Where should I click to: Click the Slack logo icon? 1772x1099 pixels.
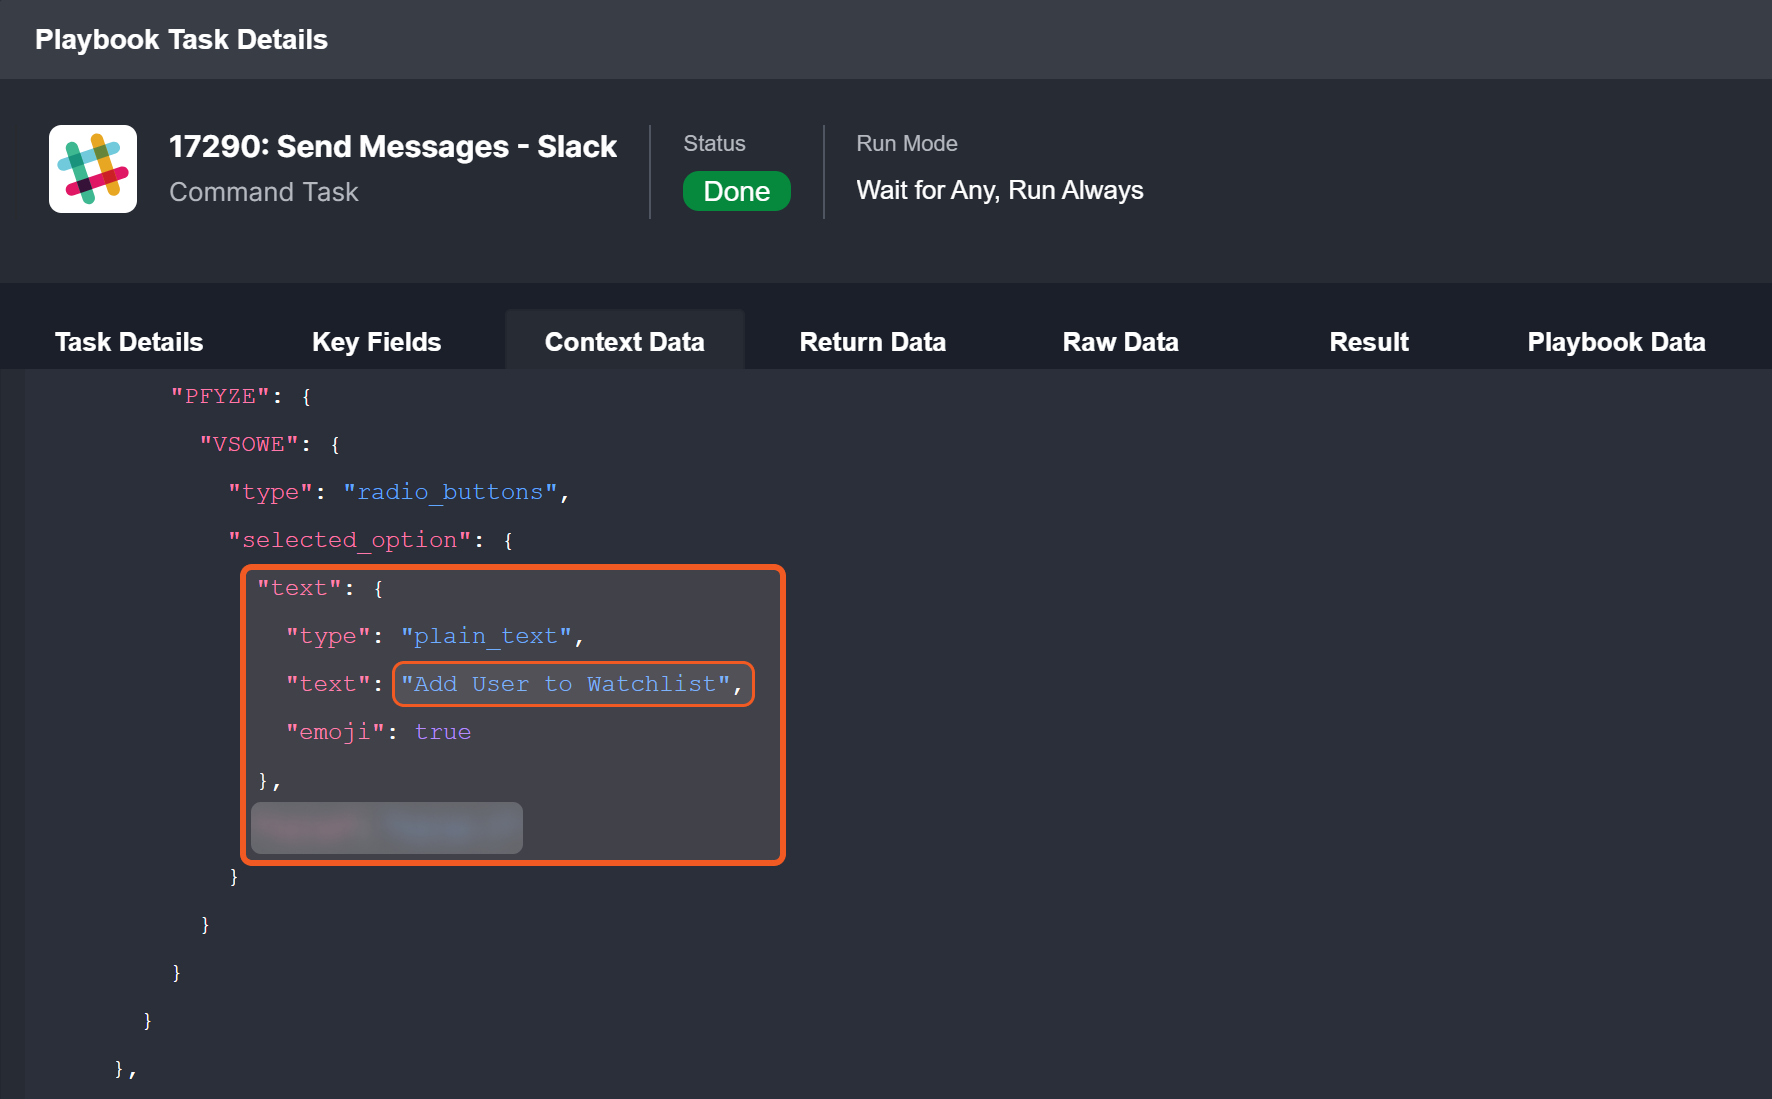pyautogui.click(x=93, y=169)
